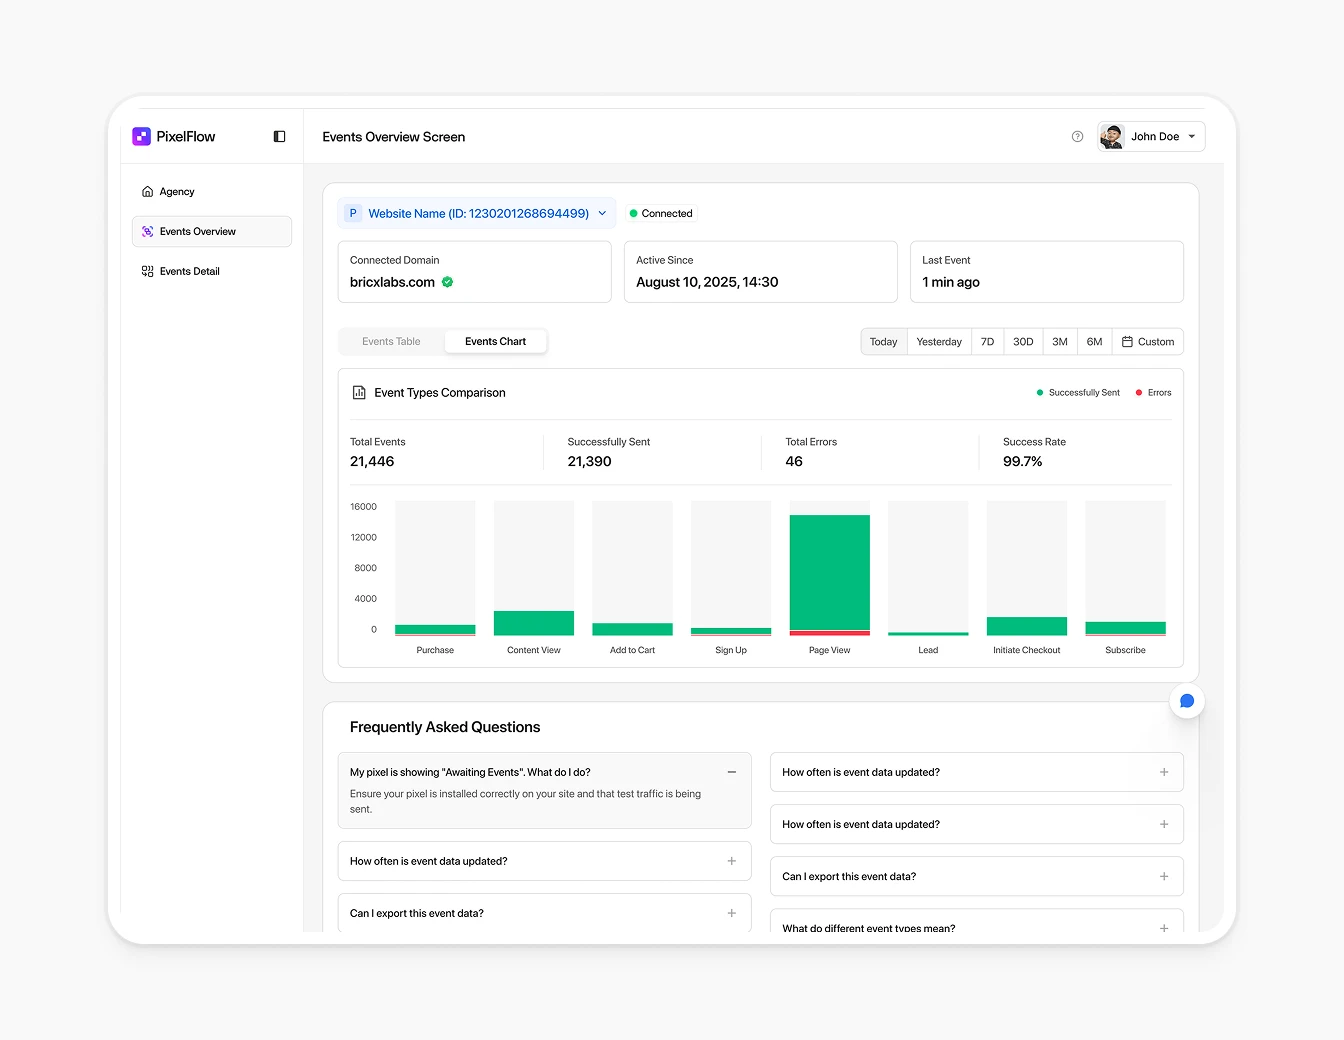The image size is (1344, 1040).
Task: Click the Yesterday filter button
Action: (938, 341)
